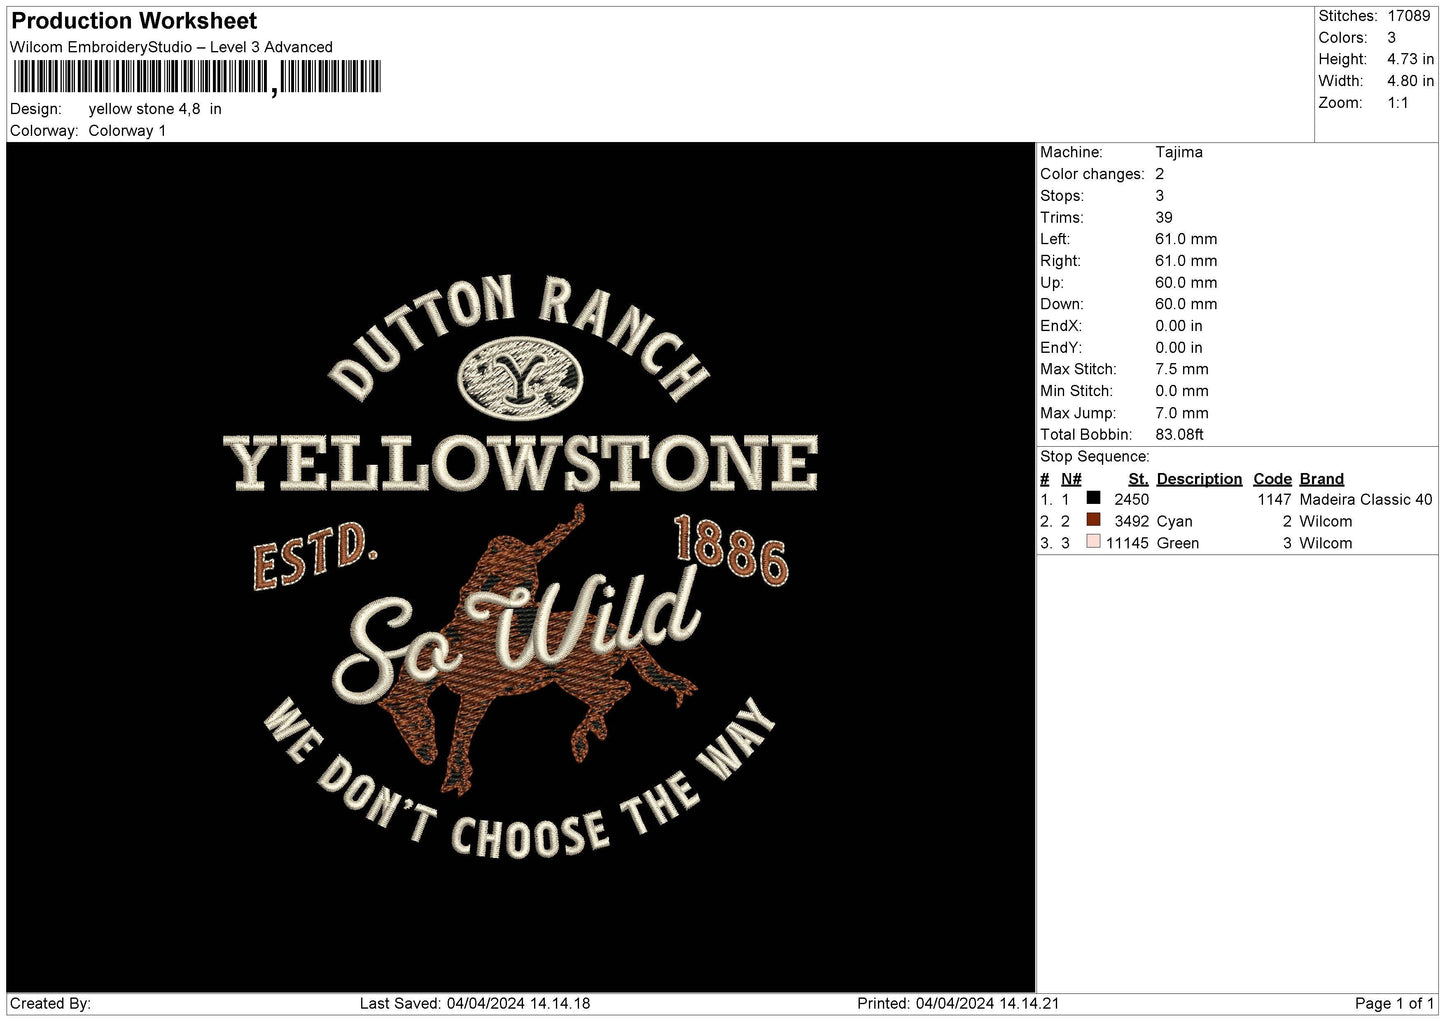Click the Height value 4.73 in
This screenshot has width=1445, height=1021.
click(1411, 60)
